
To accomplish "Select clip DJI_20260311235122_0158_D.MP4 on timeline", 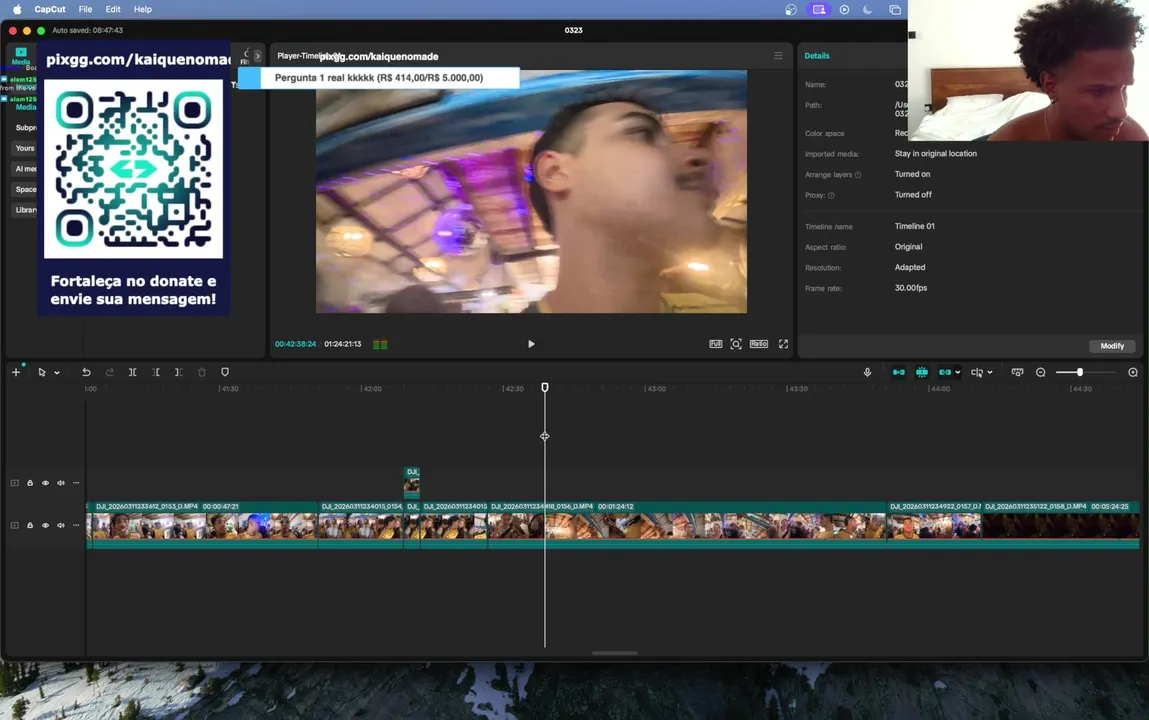I will tap(1060, 524).
